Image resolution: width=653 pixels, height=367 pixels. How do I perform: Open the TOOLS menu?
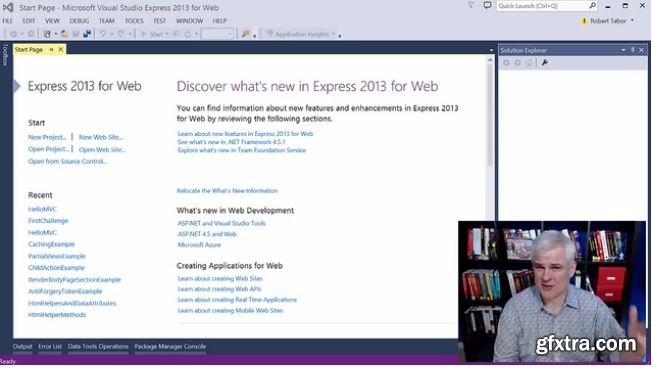pos(134,21)
